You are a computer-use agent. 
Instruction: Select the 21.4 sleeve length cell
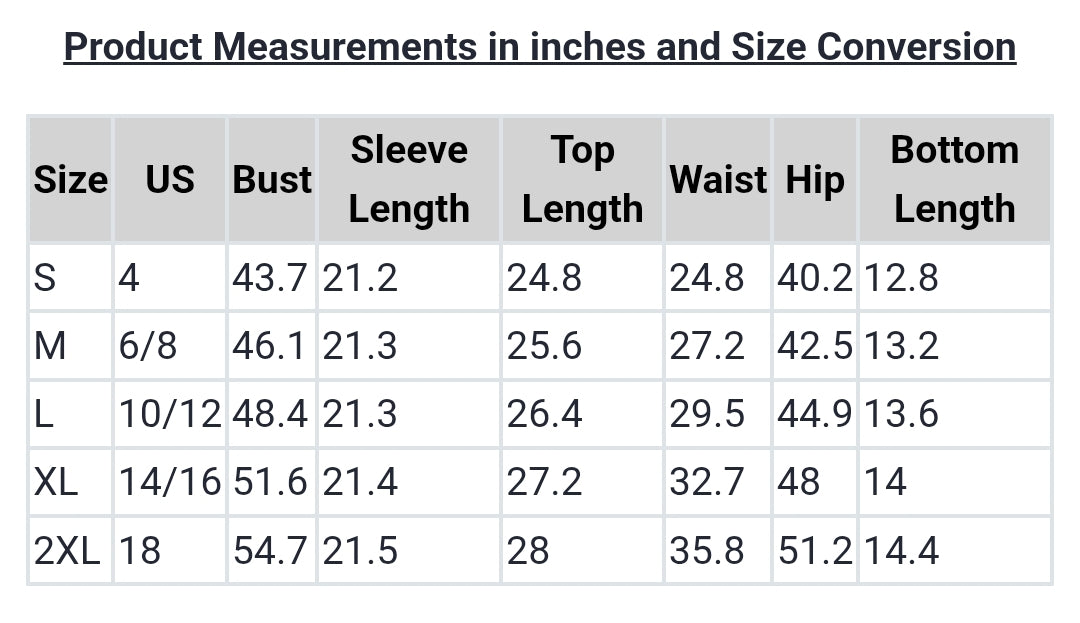(360, 482)
